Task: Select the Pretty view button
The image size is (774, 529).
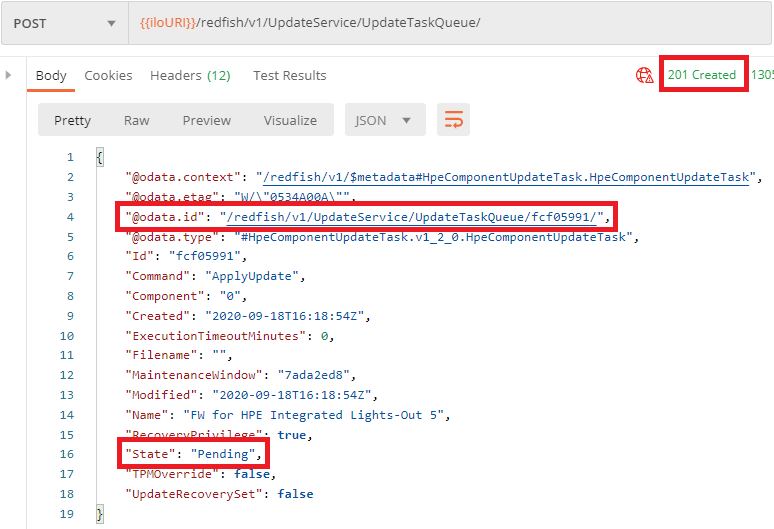Action: click(x=72, y=120)
